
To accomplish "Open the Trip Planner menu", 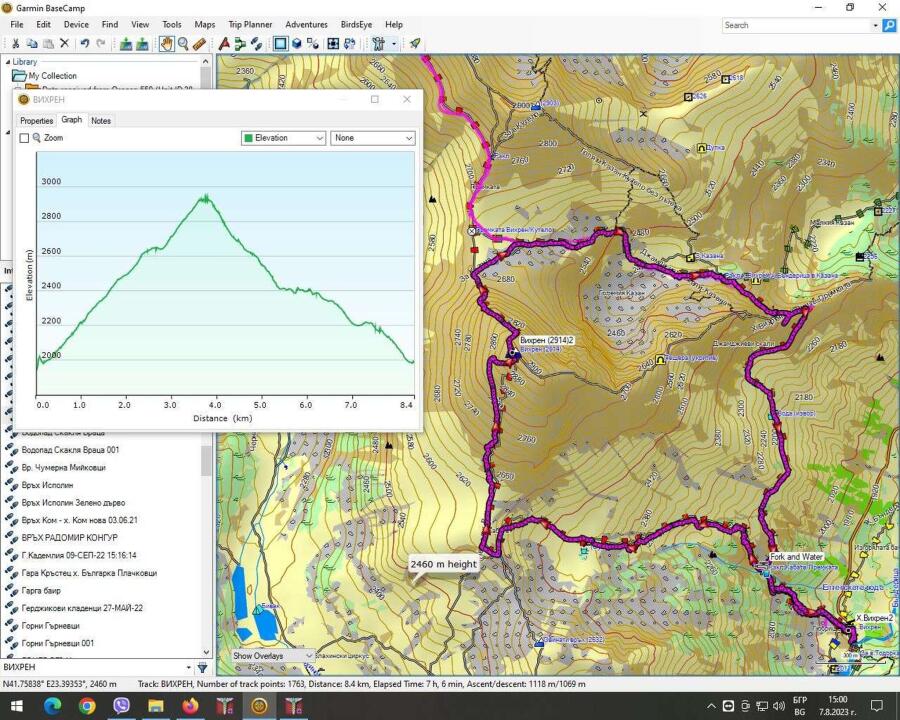I will tap(250, 25).
